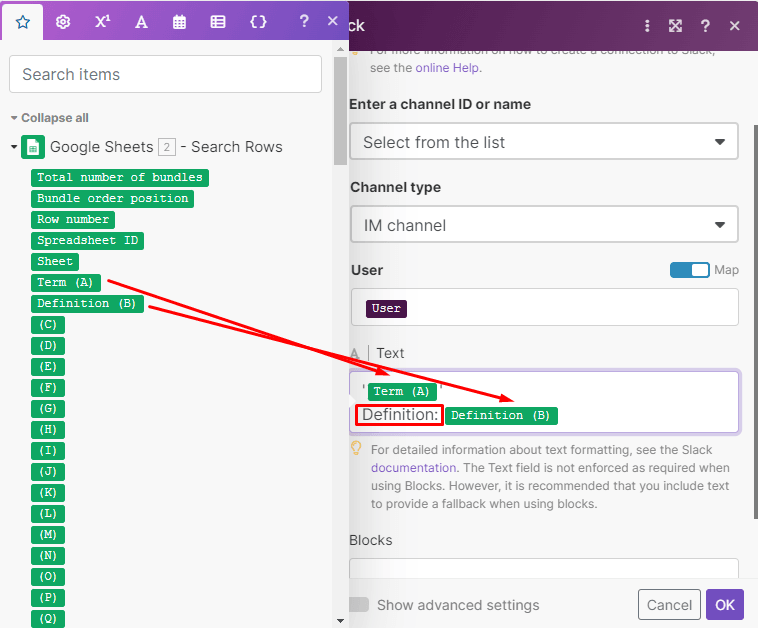Click the scrollbar down arrow in mapping panel
The height and width of the screenshot is (628, 758).
pos(340,621)
